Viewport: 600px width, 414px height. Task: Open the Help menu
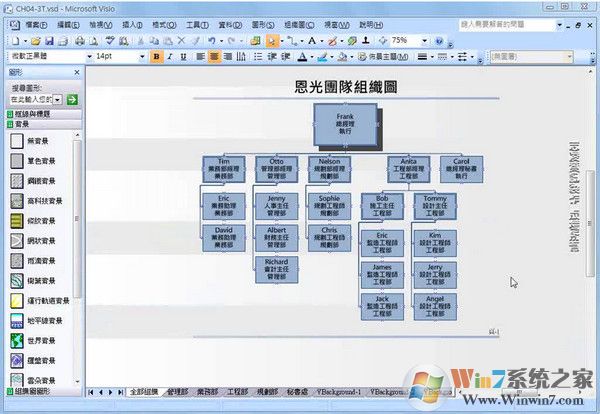click(x=371, y=25)
